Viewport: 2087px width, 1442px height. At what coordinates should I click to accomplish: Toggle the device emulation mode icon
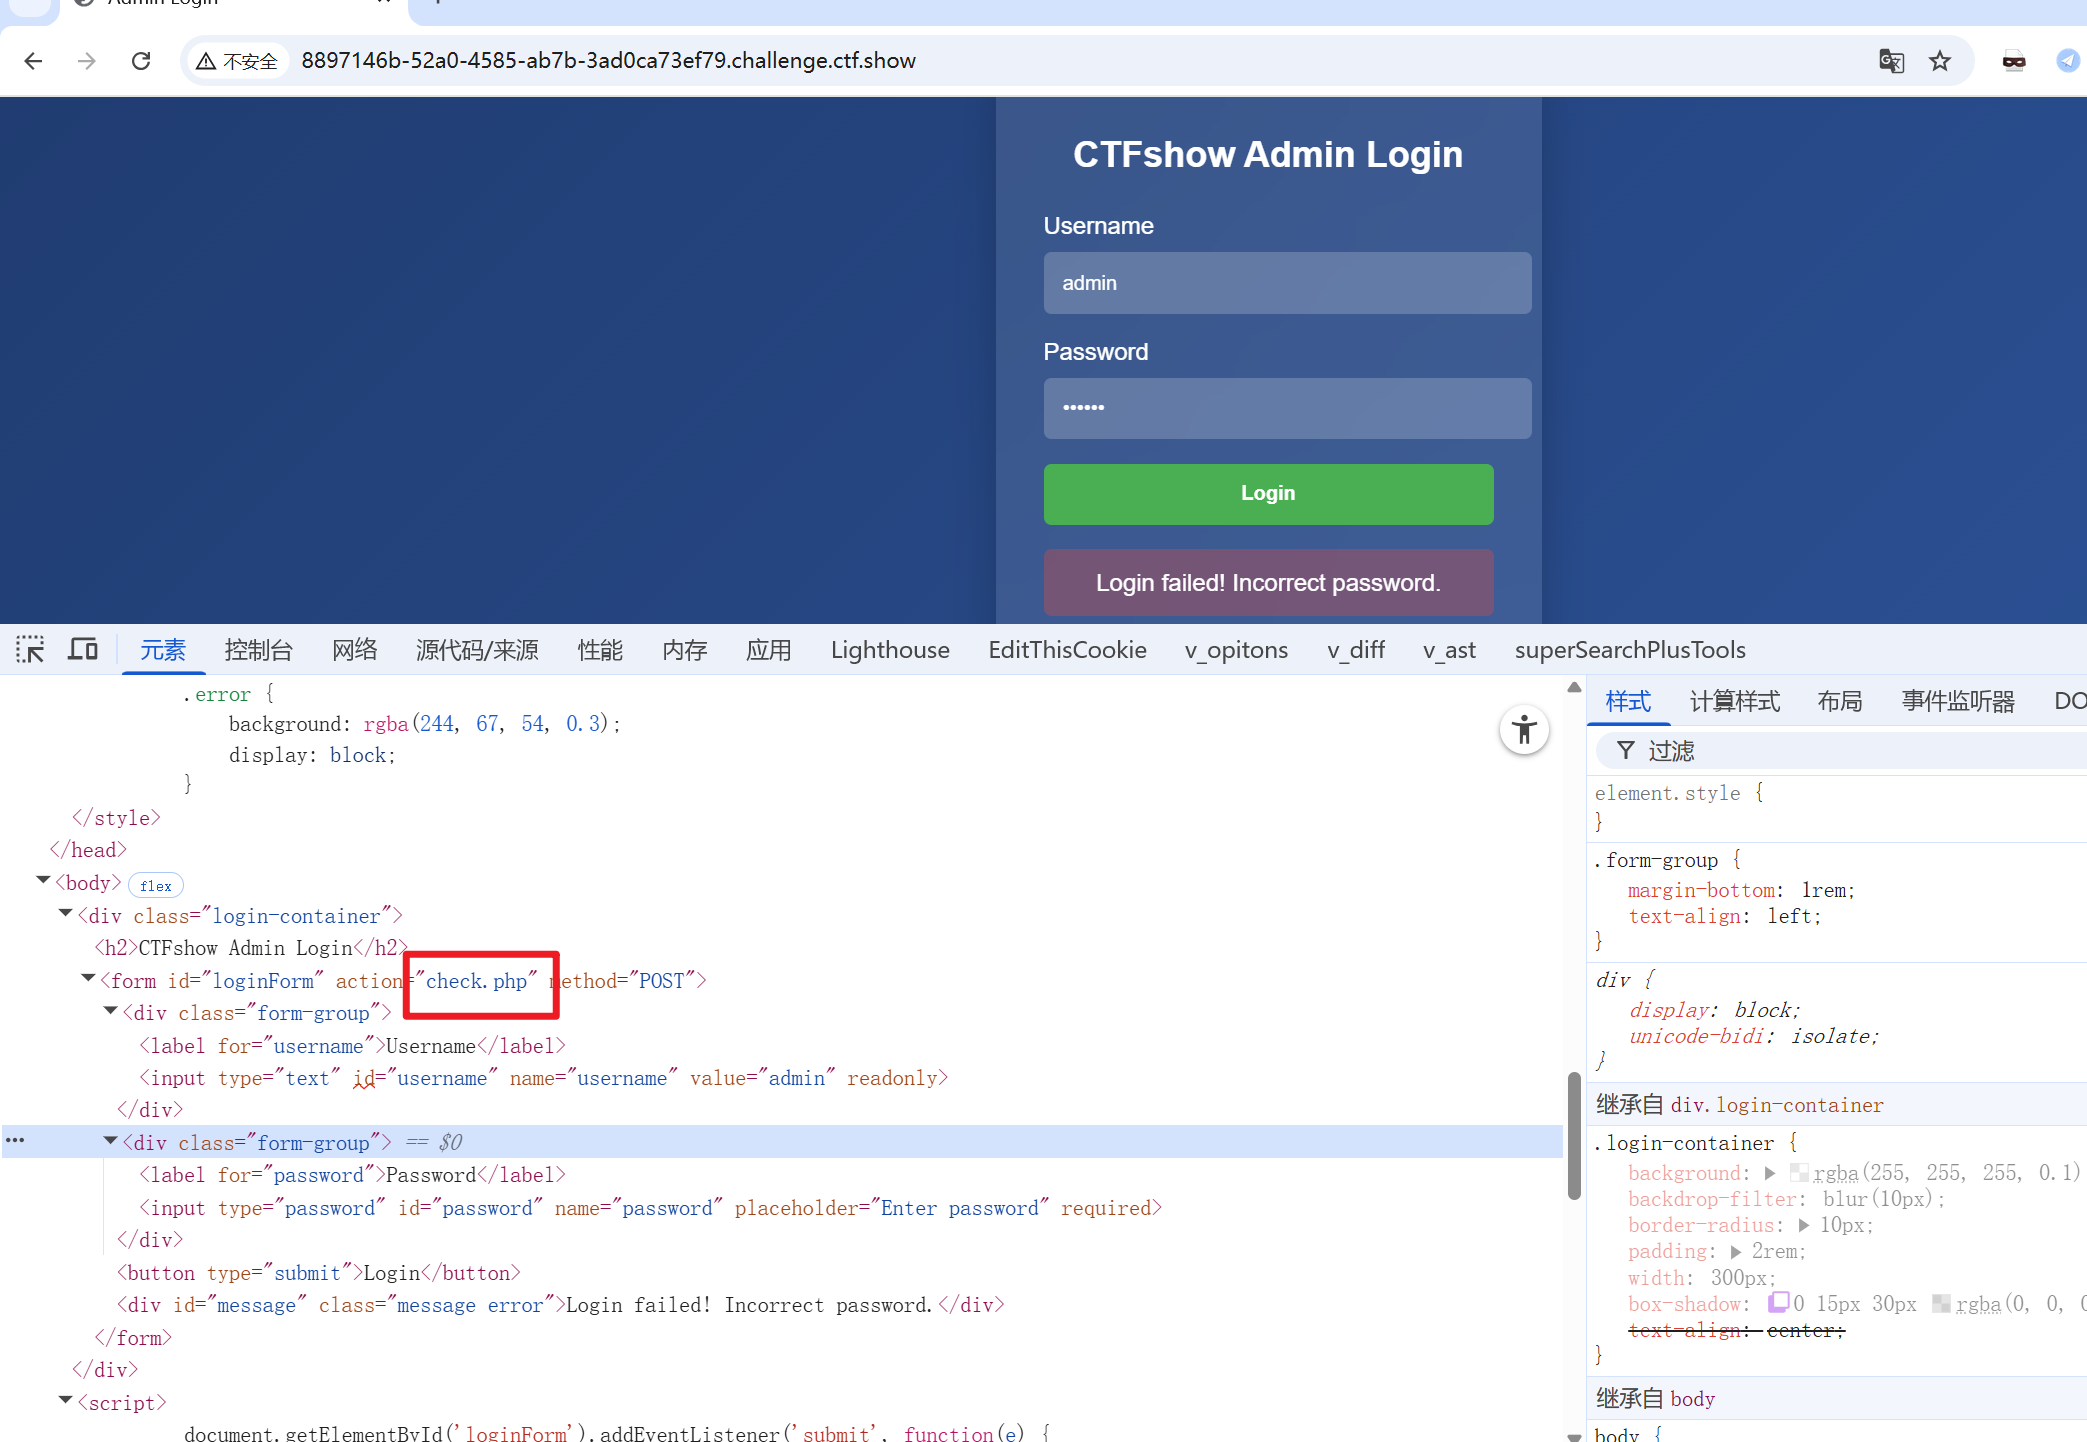[83, 649]
